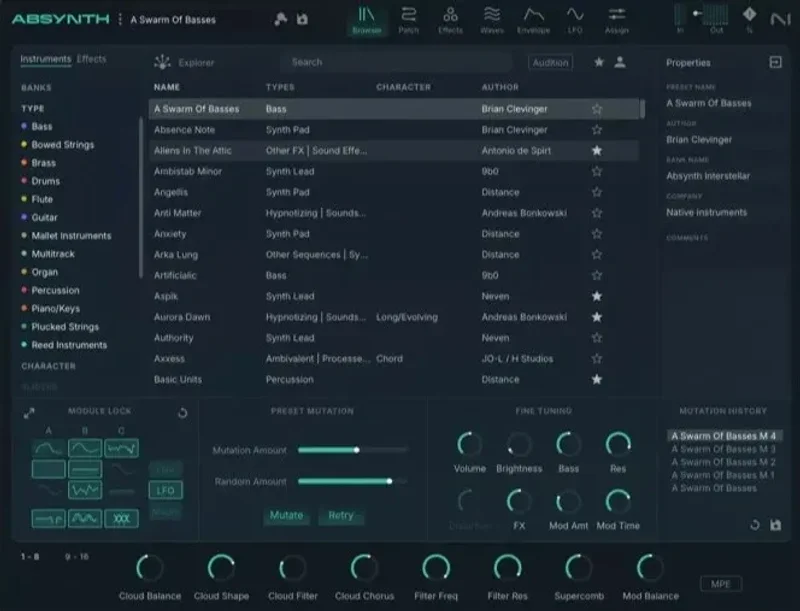800x611 pixels.
Task: Unfavorite the Basic Units preset star
Action: (x=596, y=379)
